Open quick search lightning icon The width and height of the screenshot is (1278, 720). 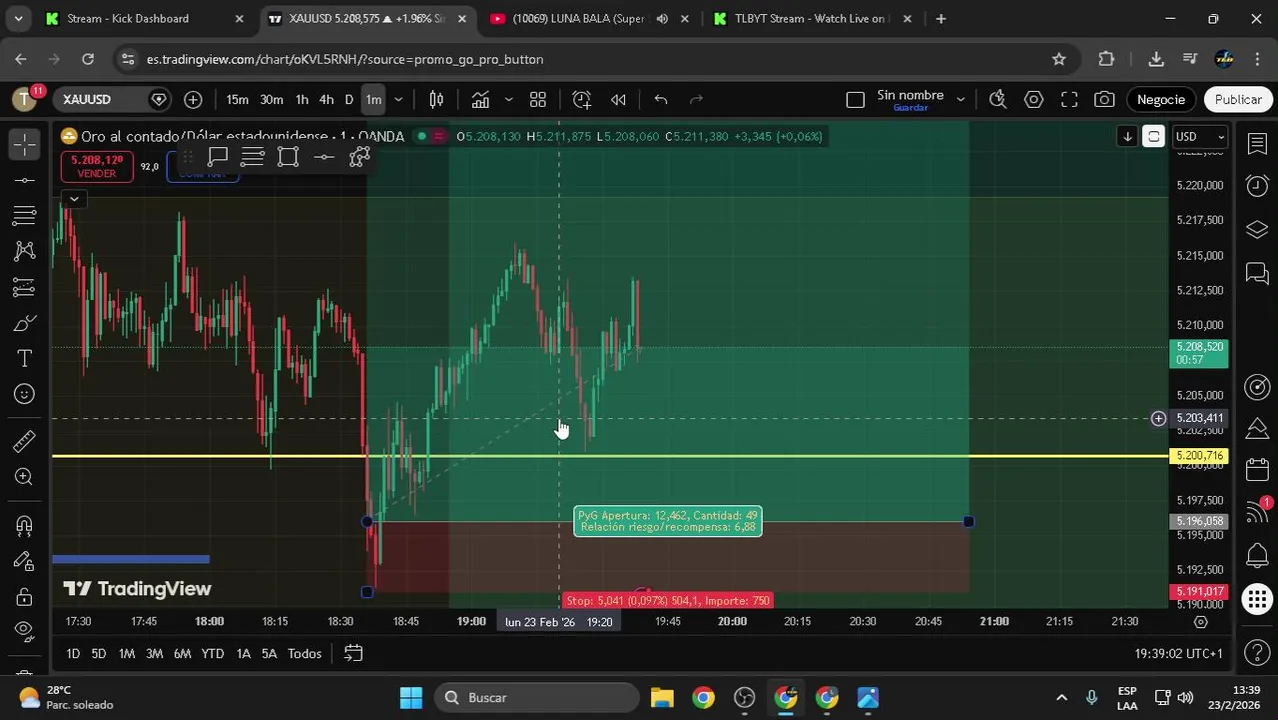(x=997, y=99)
